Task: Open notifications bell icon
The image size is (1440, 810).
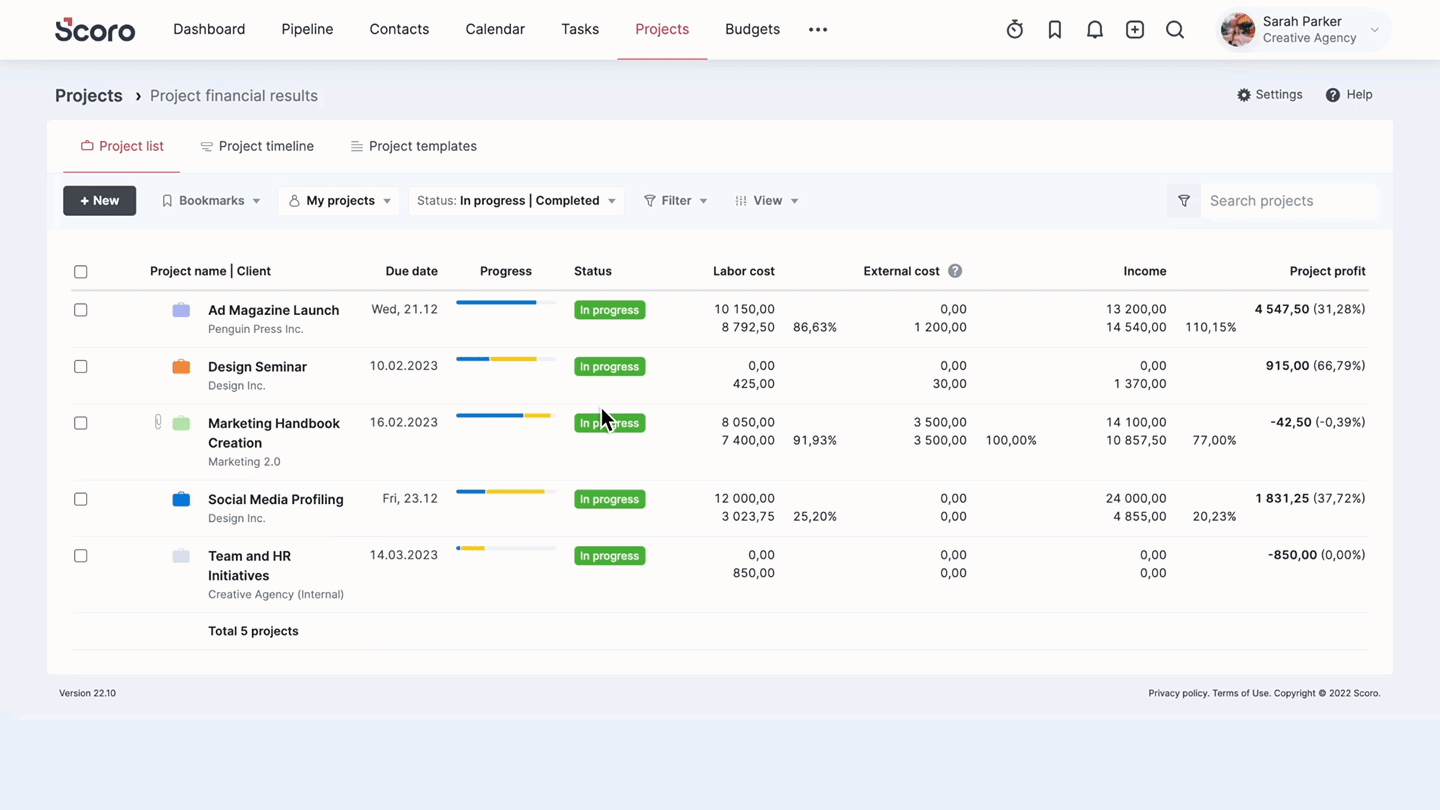Action: (1095, 30)
